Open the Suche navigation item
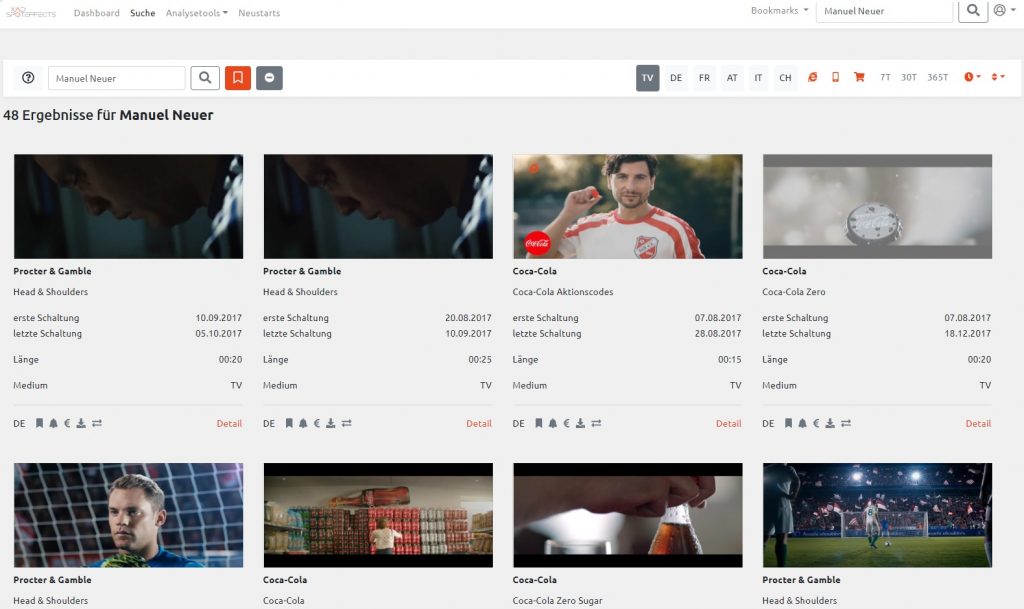The image size is (1024, 609). (x=142, y=12)
